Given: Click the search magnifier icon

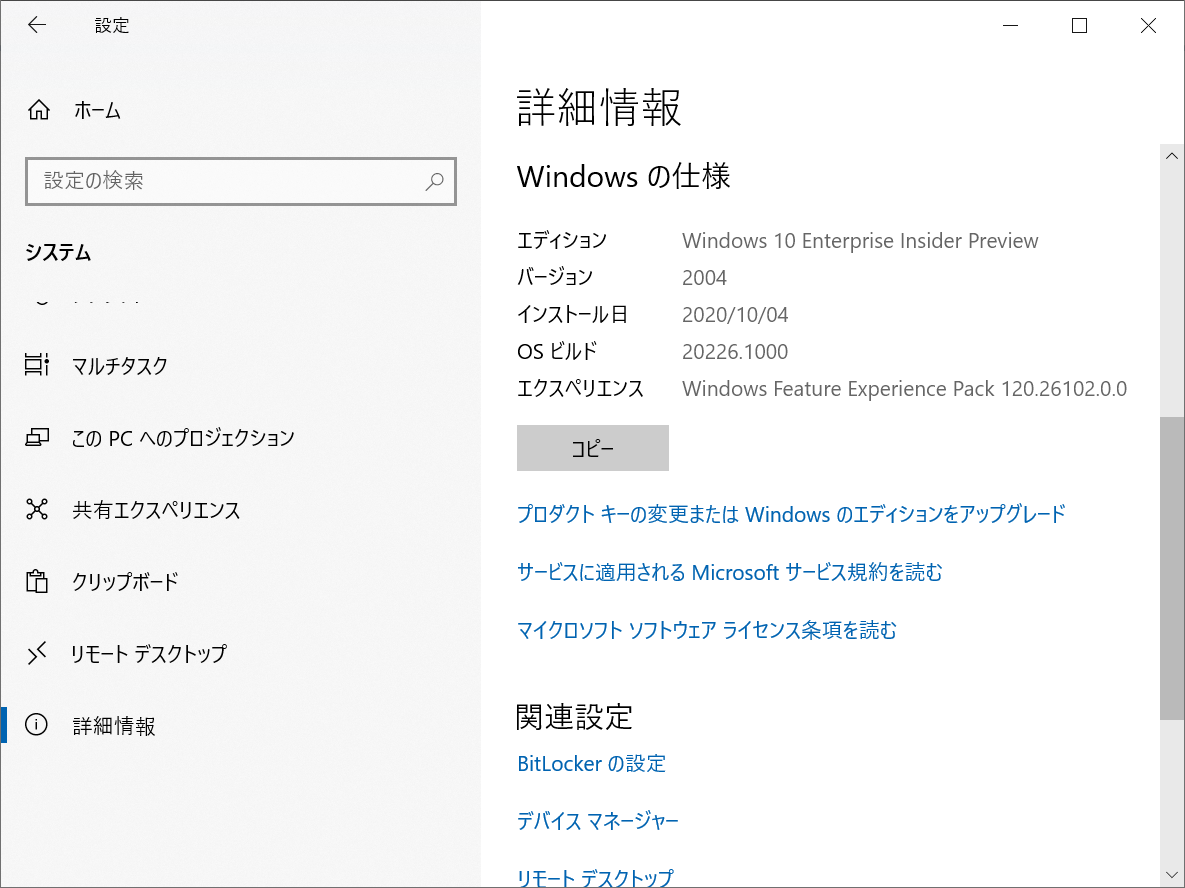Looking at the screenshot, I should (x=434, y=181).
